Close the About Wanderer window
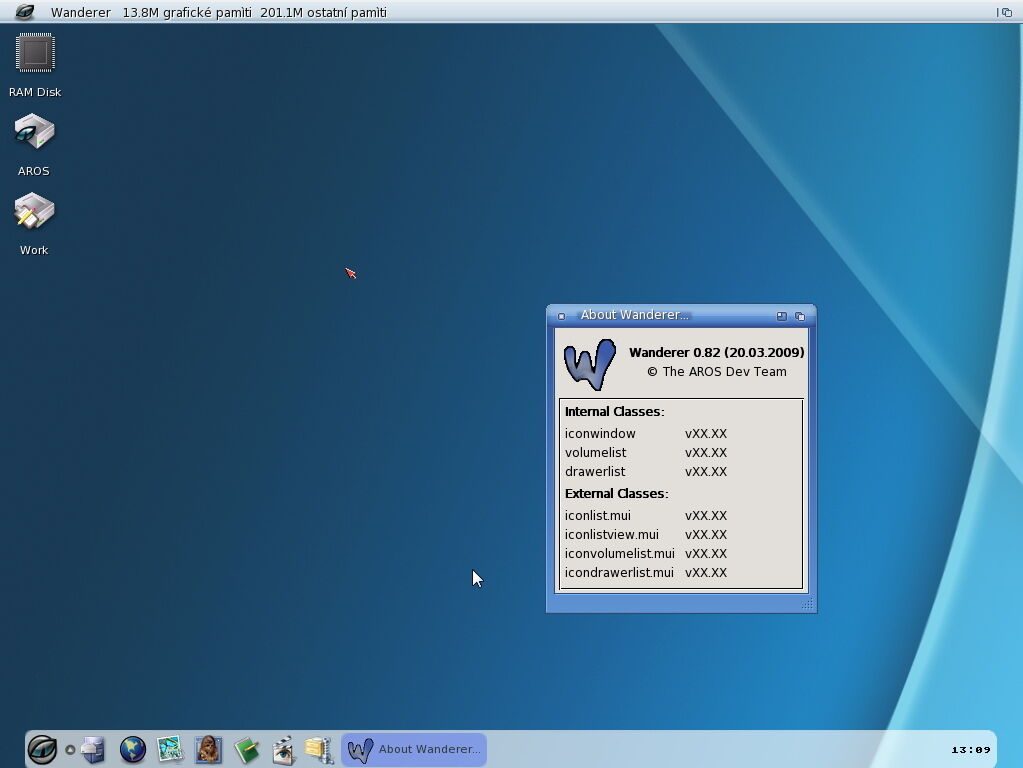The height and width of the screenshot is (768, 1023). [561, 316]
